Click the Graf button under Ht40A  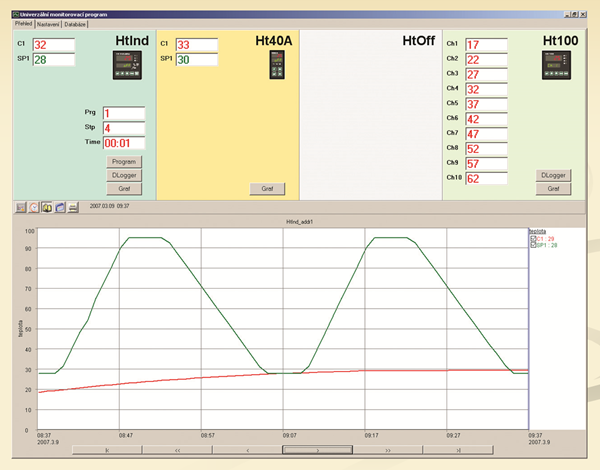point(267,188)
